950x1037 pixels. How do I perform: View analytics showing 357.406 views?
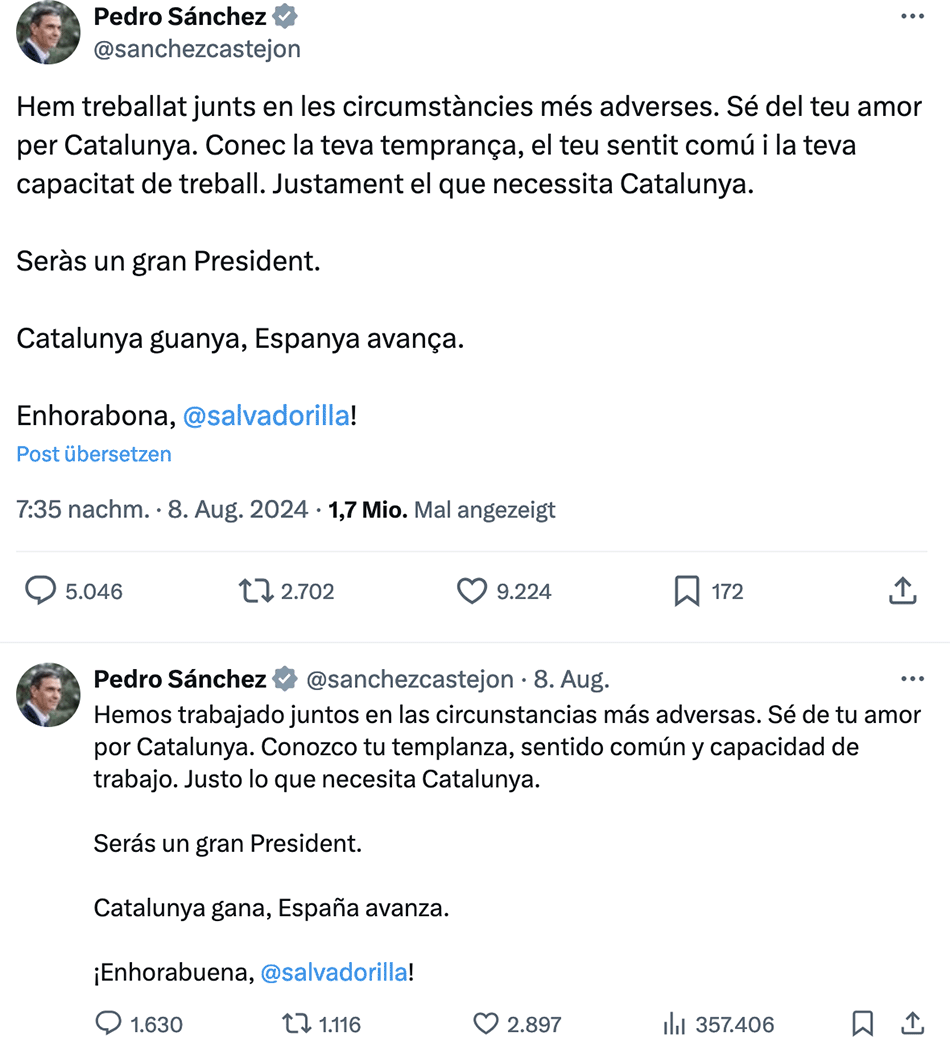coord(674,1023)
